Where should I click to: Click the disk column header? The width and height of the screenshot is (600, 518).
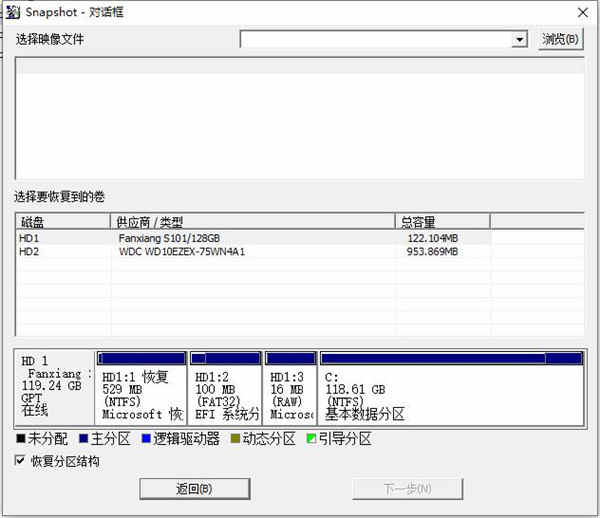[63, 222]
